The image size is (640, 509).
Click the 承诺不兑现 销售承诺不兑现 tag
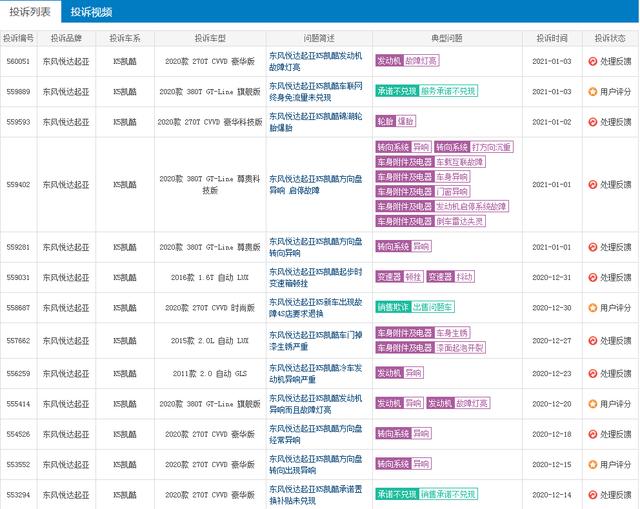(427, 494)
